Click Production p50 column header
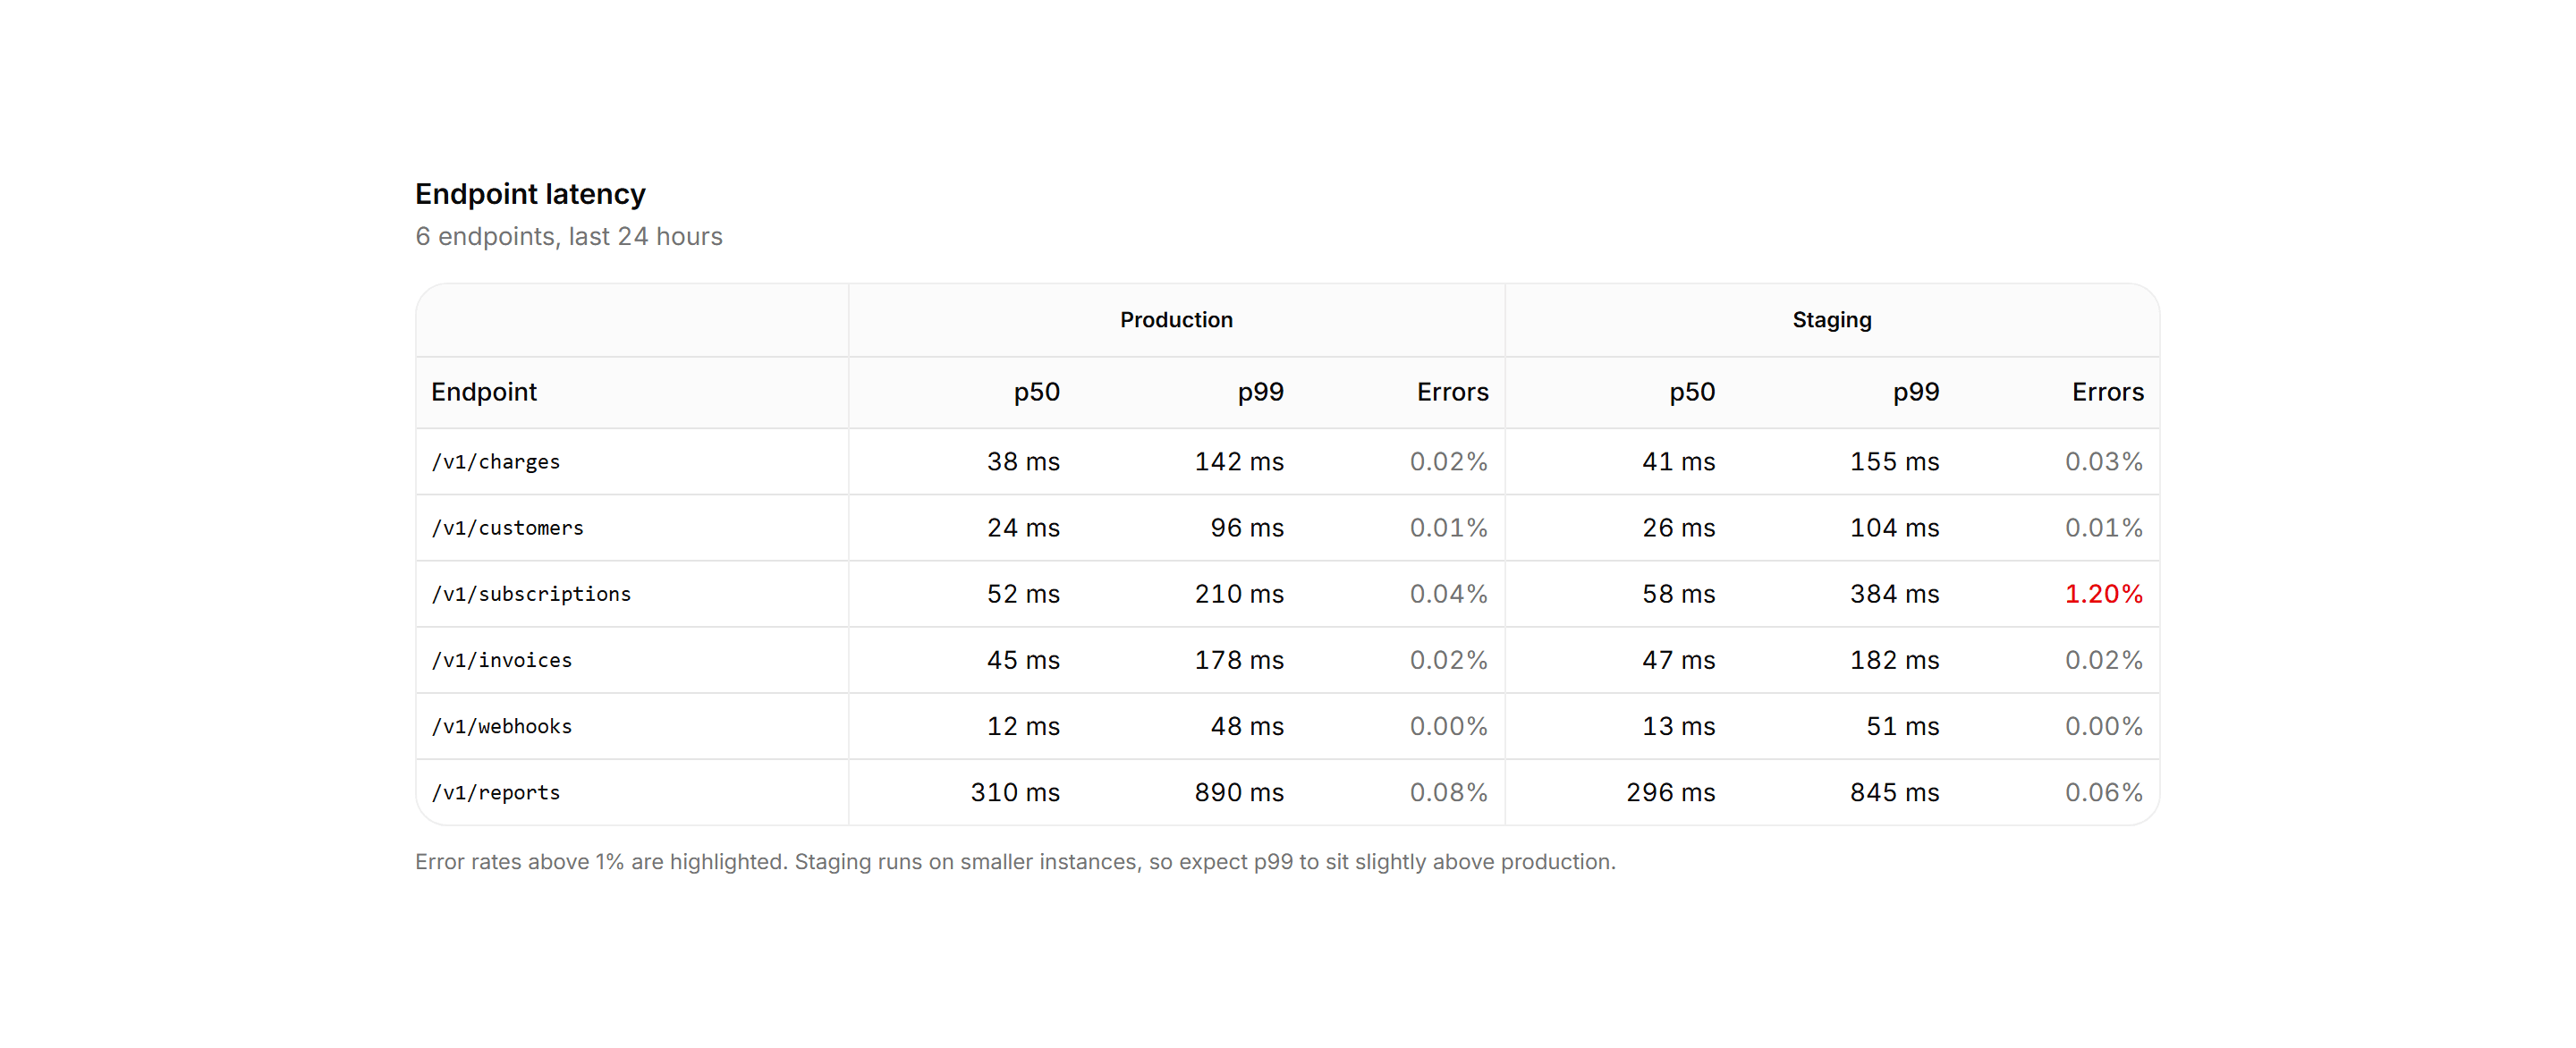 (x=1036, y=392)
